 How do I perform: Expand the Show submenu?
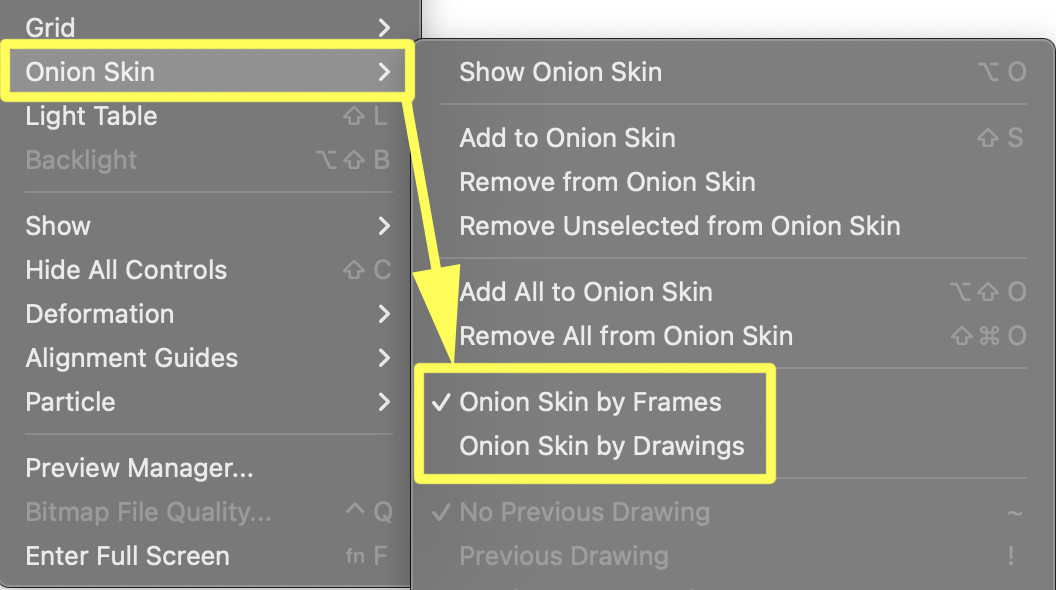pos(58,226)
